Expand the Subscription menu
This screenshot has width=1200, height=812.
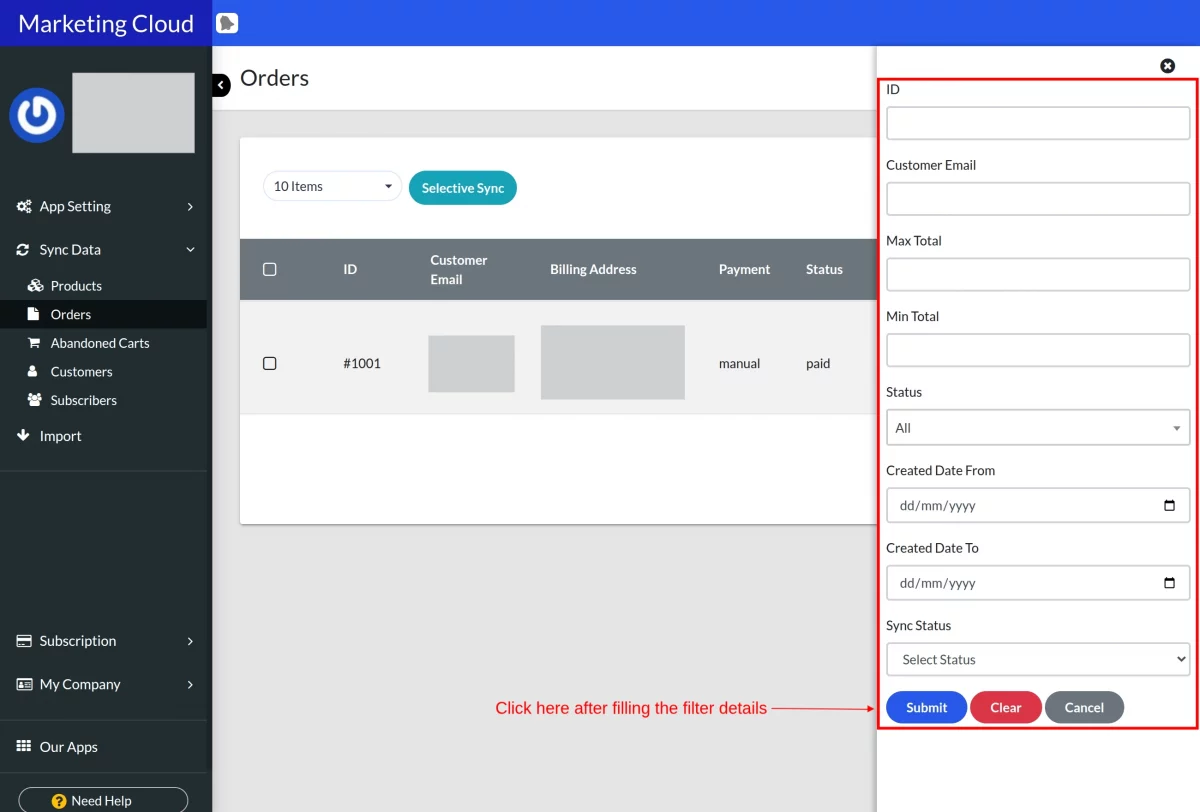click(105, 641)
